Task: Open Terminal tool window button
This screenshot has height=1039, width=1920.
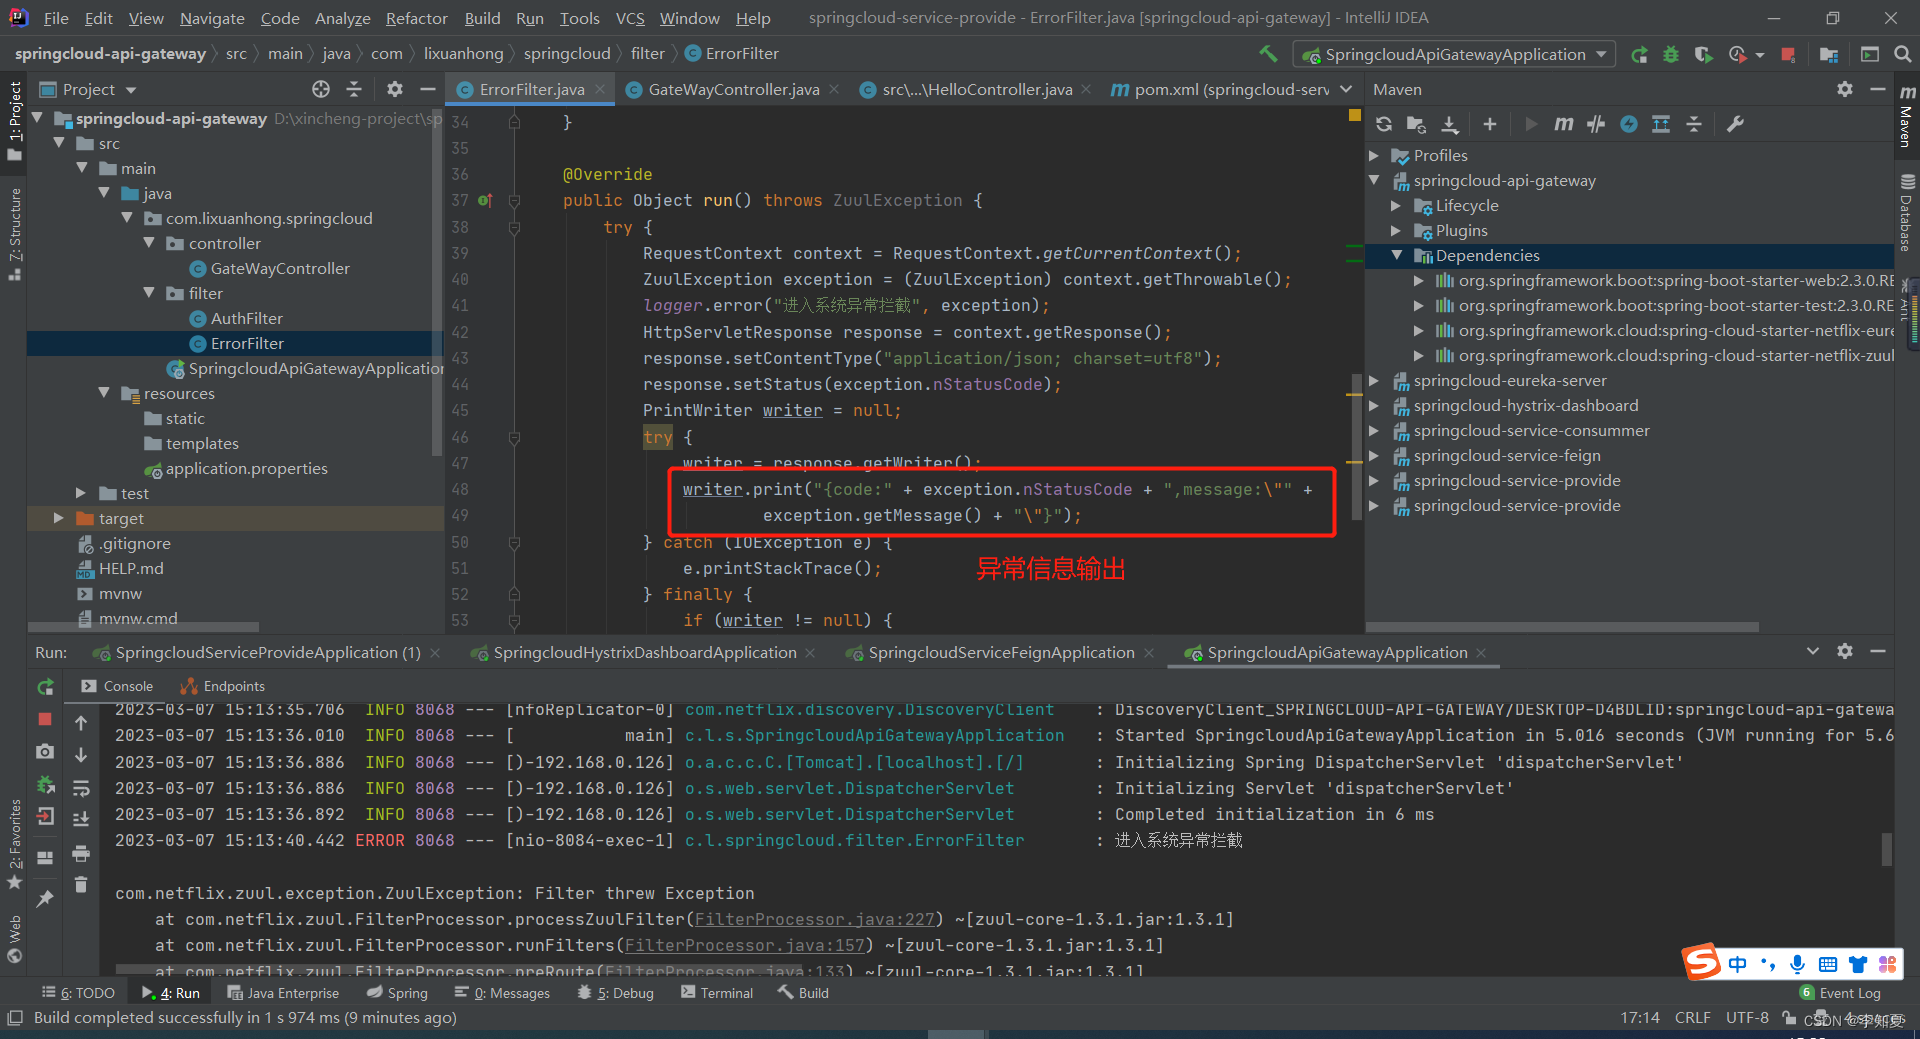Action: pyautogui.click(x=716, y=993)
